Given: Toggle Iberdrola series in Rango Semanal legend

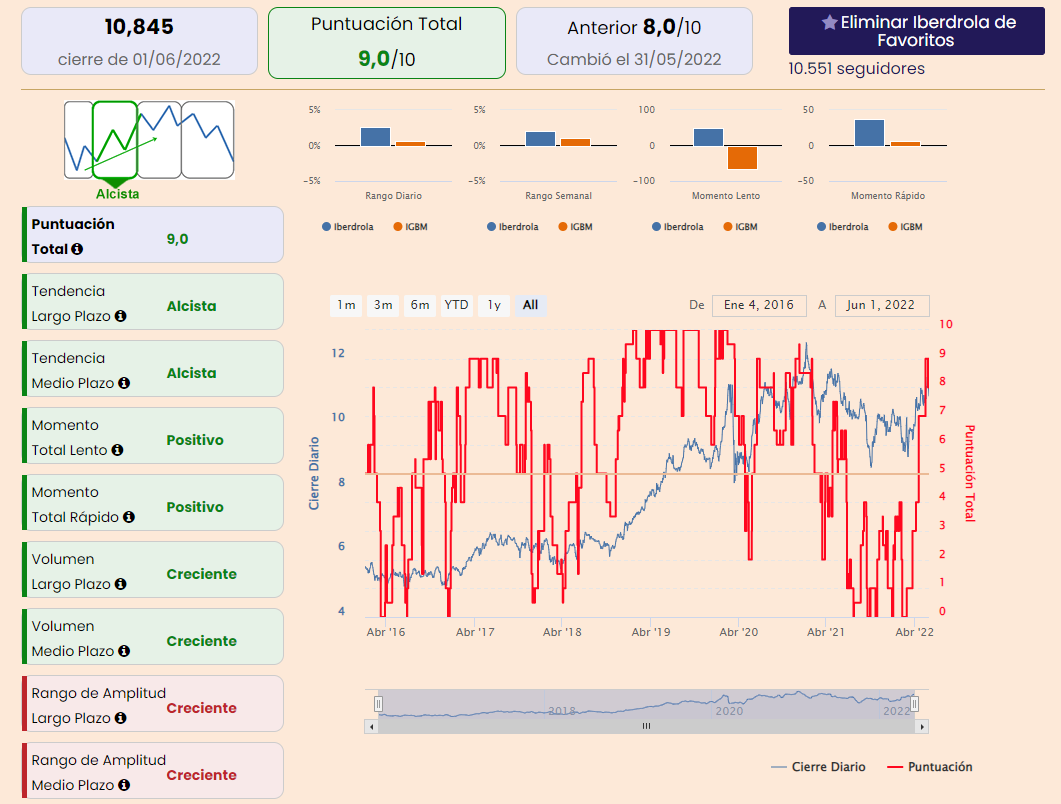Looking at the screenshot, I should pyautogui.click(x=513, y=227).
